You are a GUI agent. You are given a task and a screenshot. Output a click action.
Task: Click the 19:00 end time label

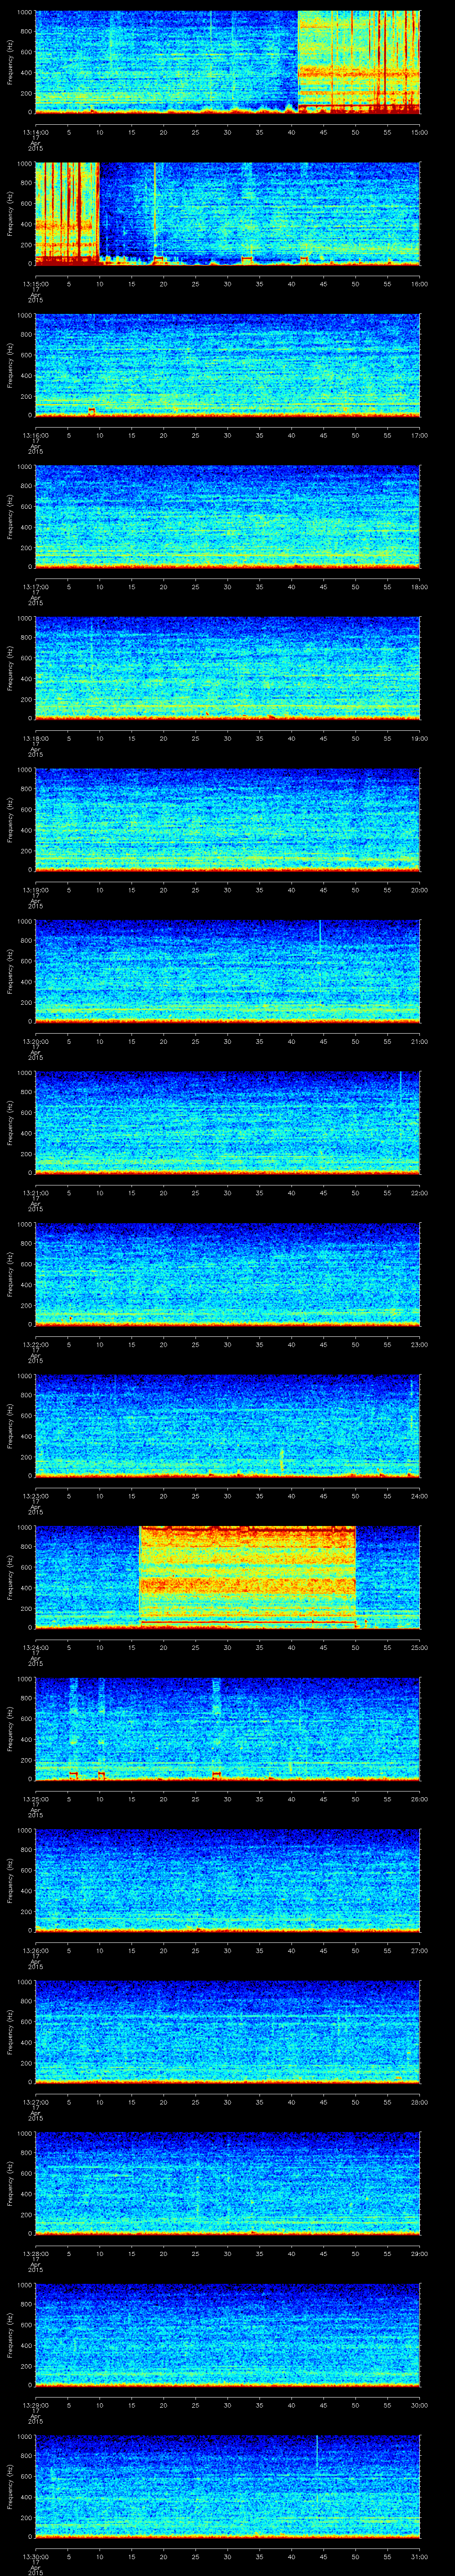pyautogui.click(x=419, y=738)
